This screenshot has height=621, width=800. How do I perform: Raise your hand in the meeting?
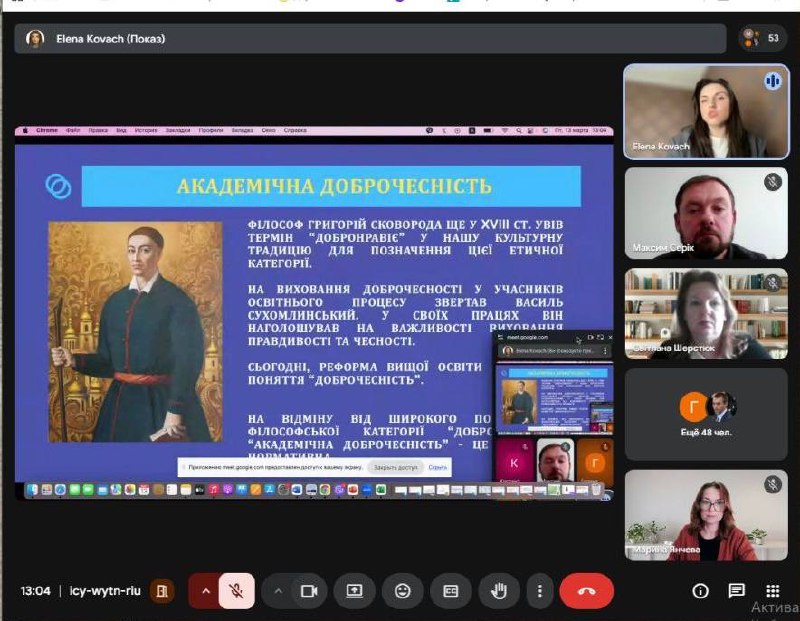pyautogui.click(x=498, y=591)
